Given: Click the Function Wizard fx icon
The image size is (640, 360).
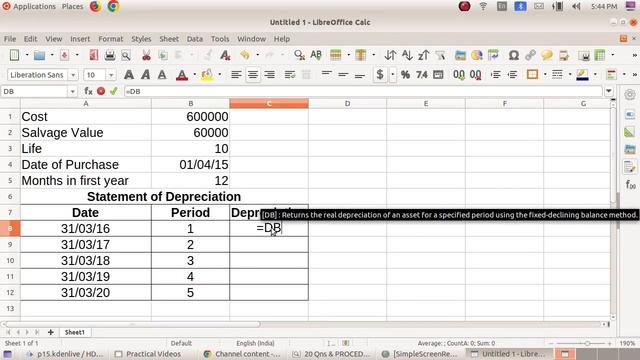Looking at the screenshot, I should pyautogui.click(x=88, y=91).
